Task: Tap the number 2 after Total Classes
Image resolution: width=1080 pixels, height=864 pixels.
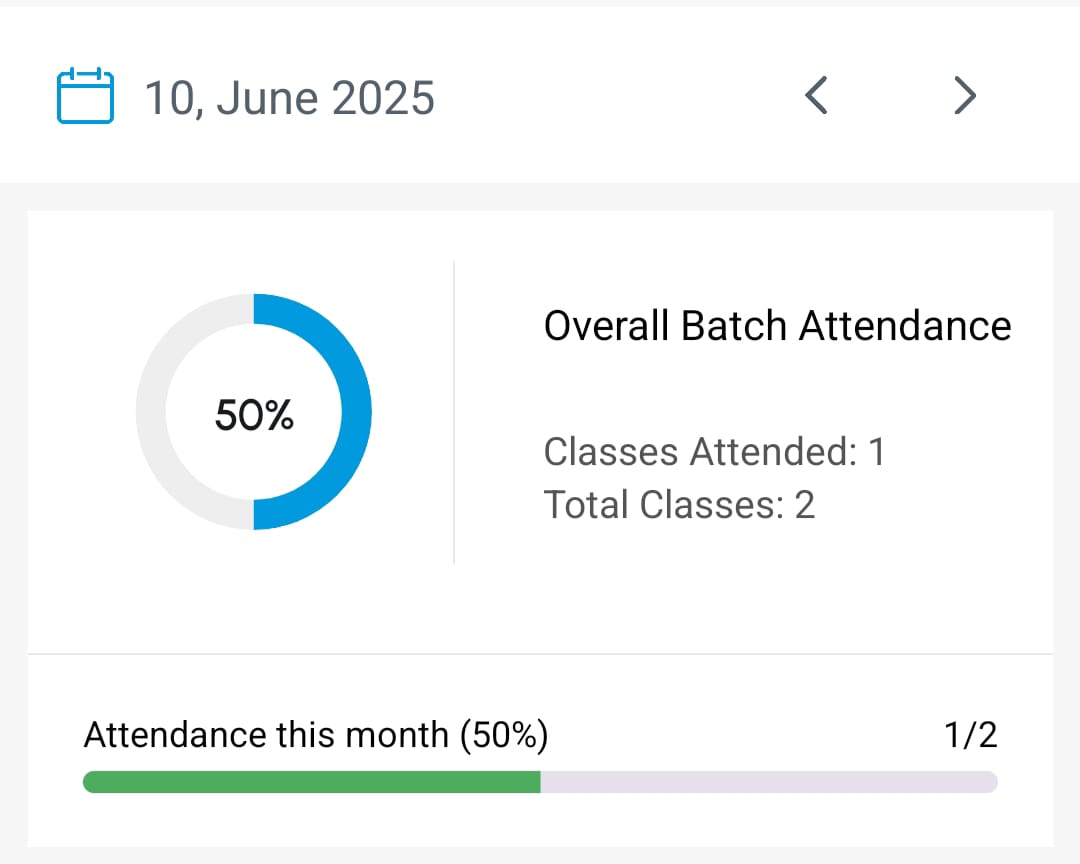Action: click(x=805, y=504)
